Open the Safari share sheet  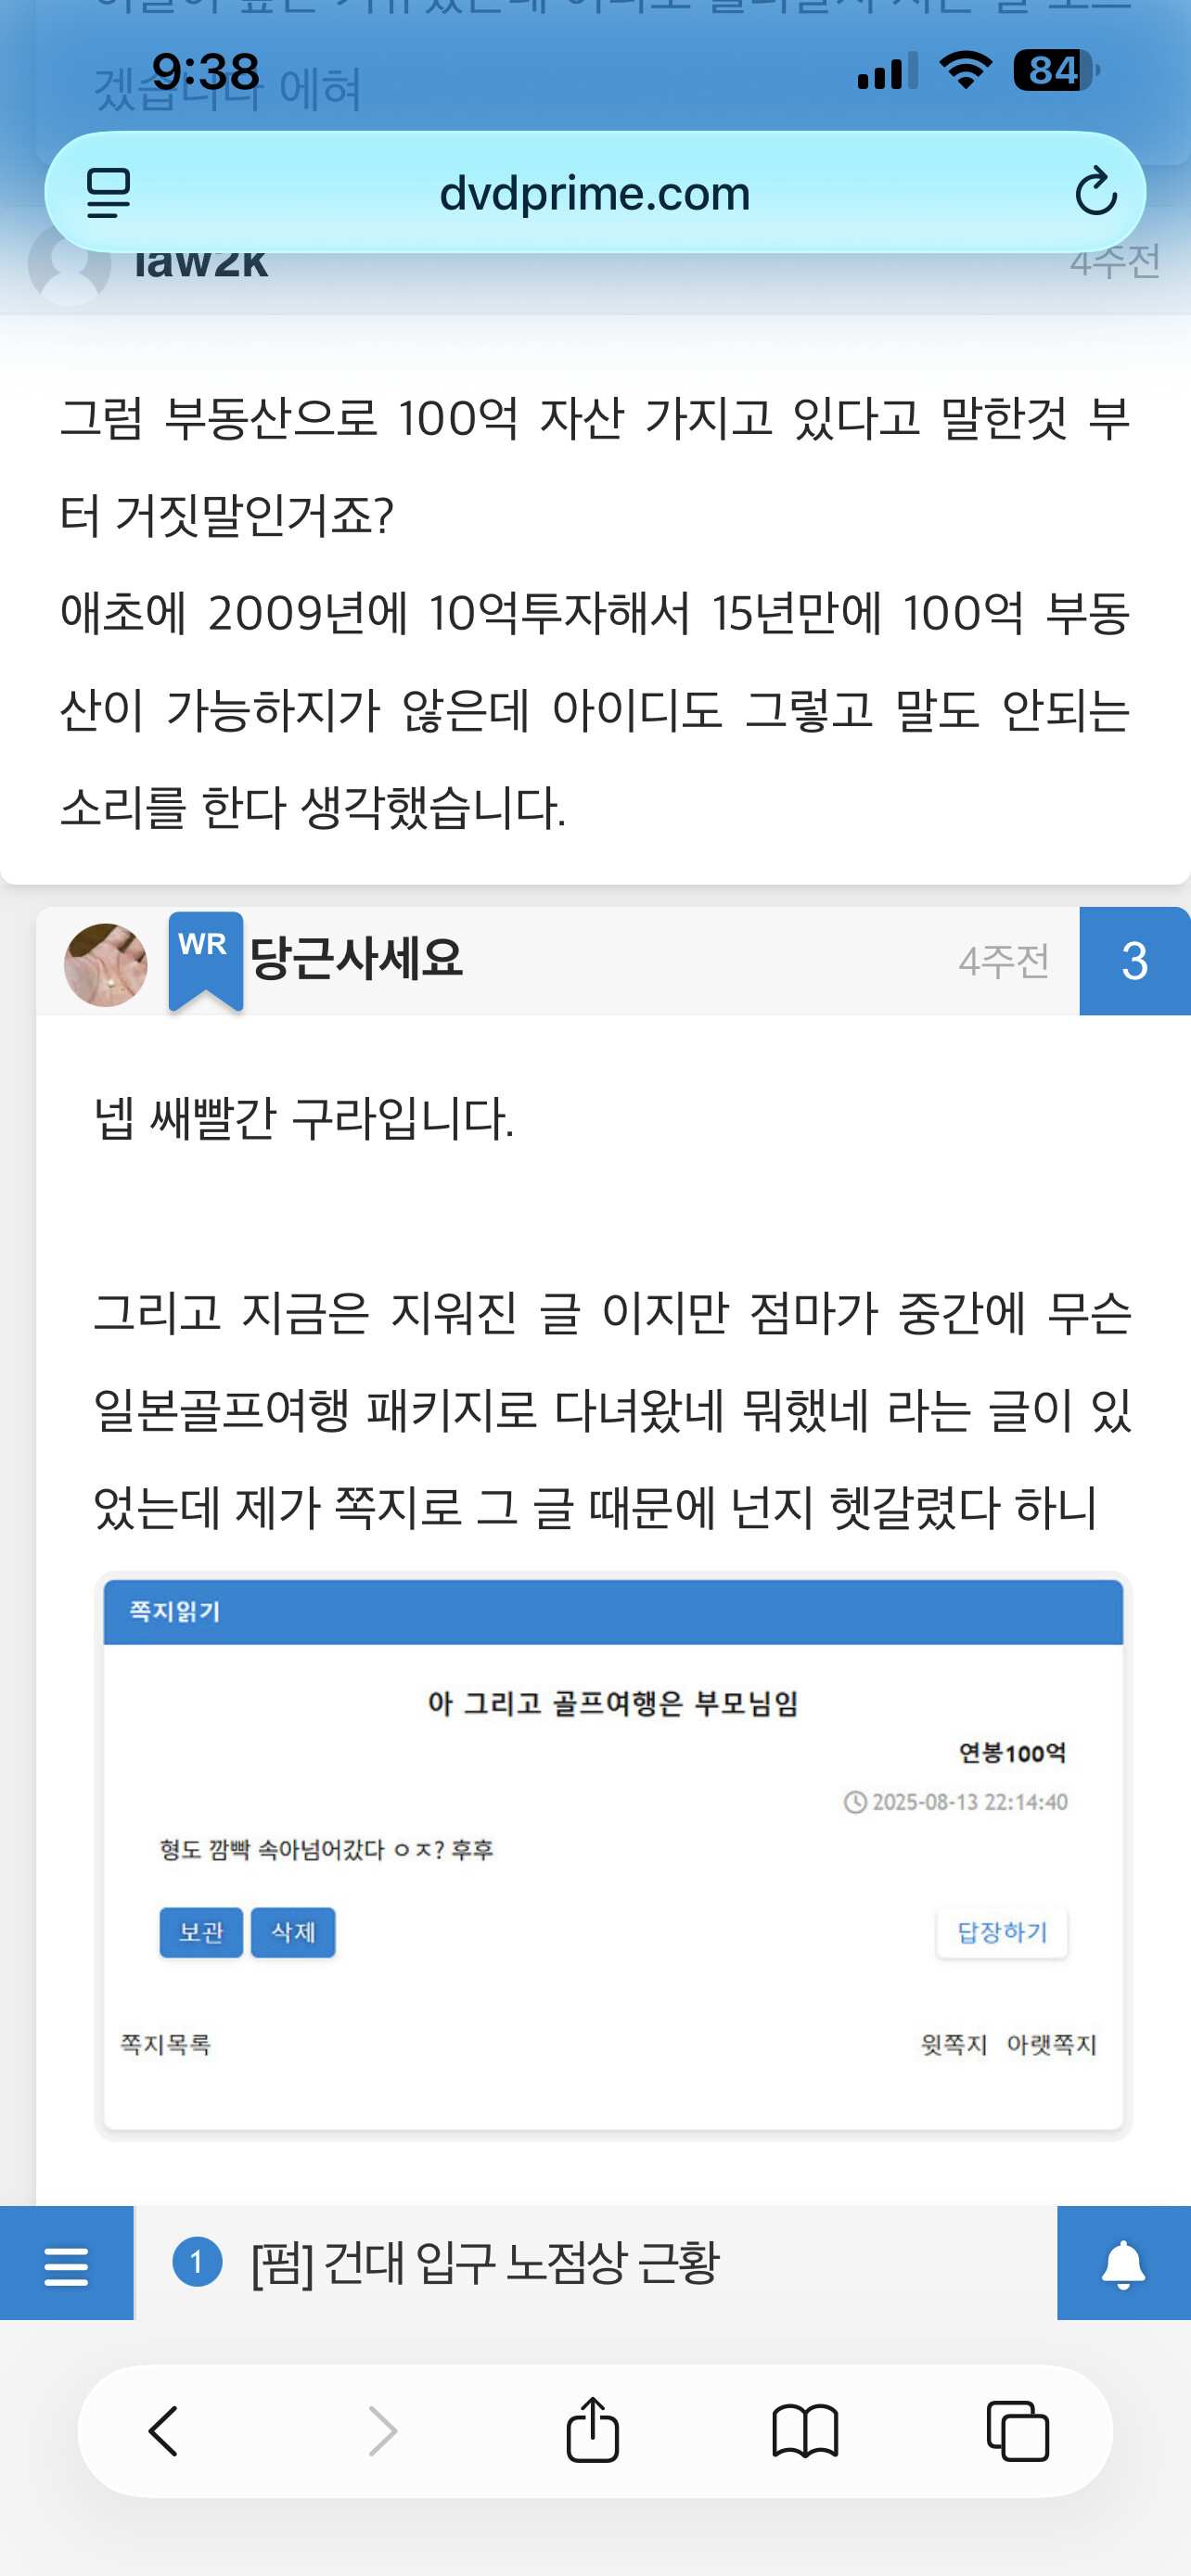[593, 2429]
